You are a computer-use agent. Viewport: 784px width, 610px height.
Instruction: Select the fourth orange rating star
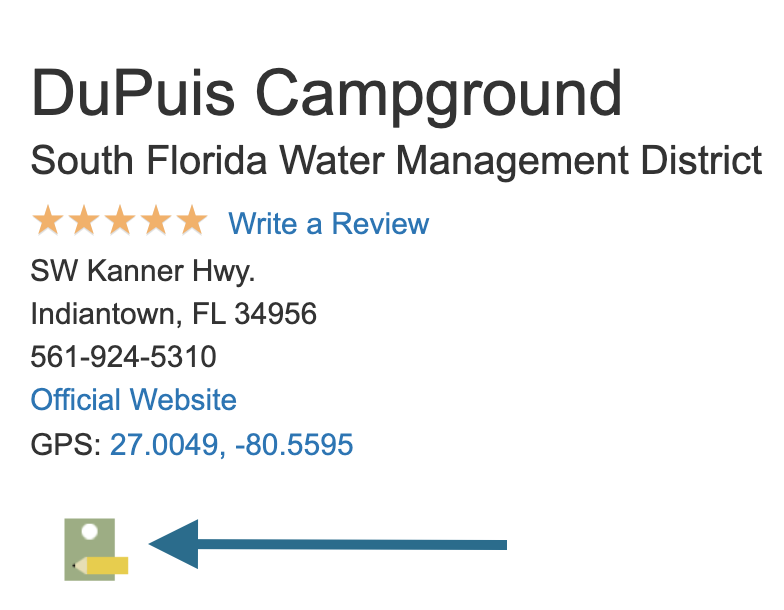coord(156,220)
